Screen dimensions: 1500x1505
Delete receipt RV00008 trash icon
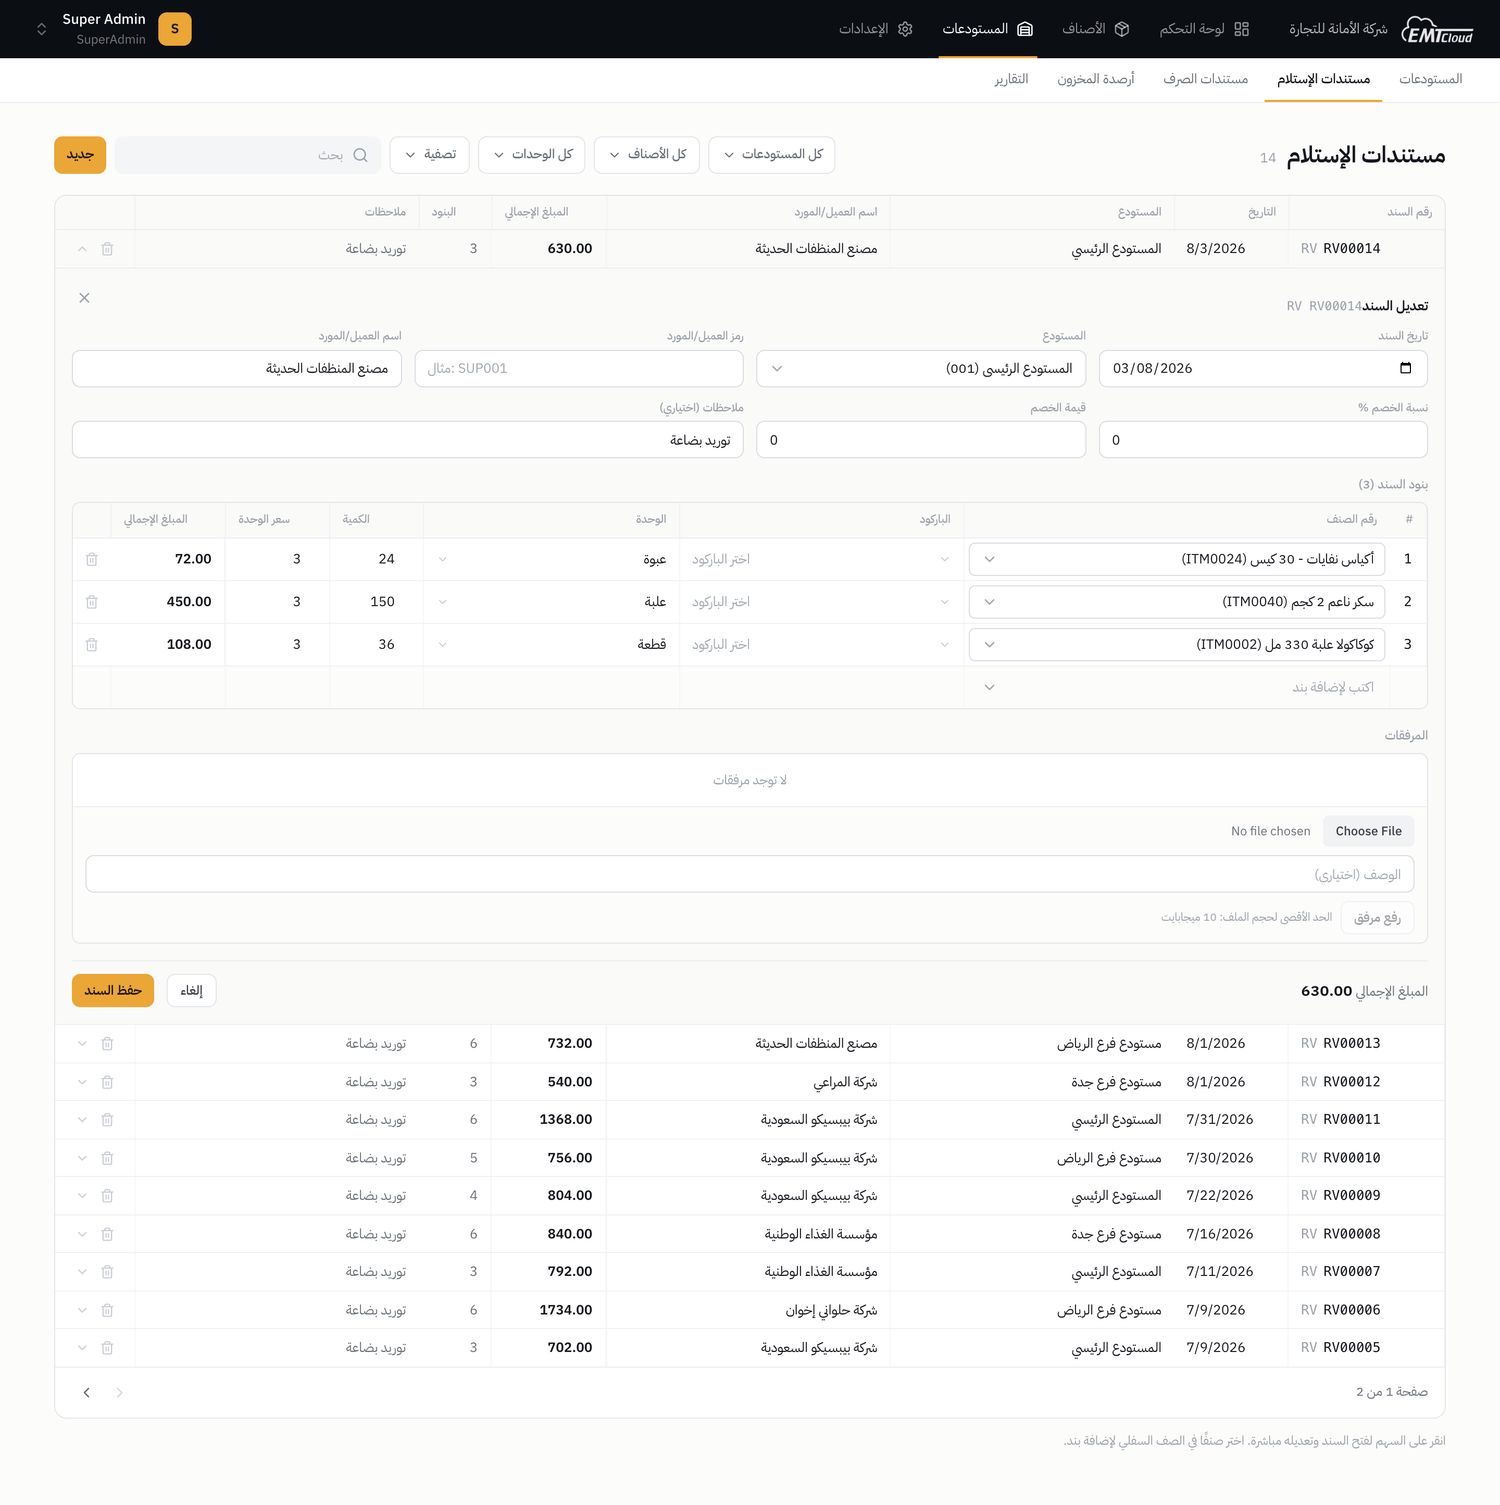(x=107, y=1234)
